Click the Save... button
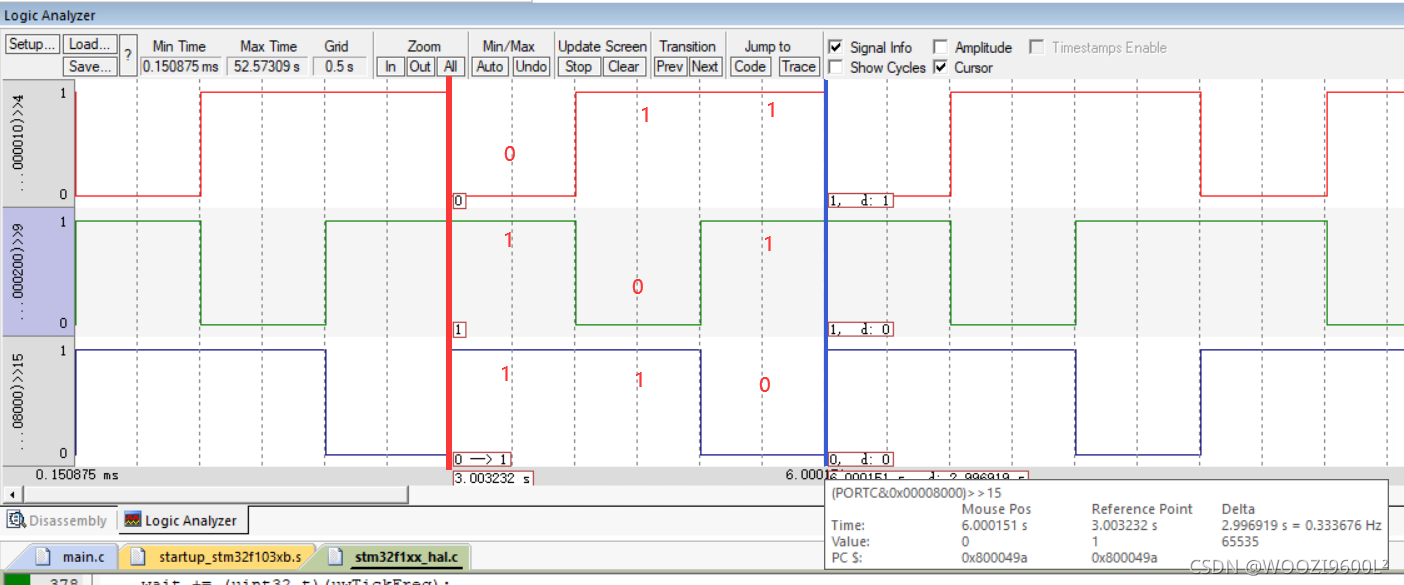This screenshot has height=585, width=1404. 90,67
